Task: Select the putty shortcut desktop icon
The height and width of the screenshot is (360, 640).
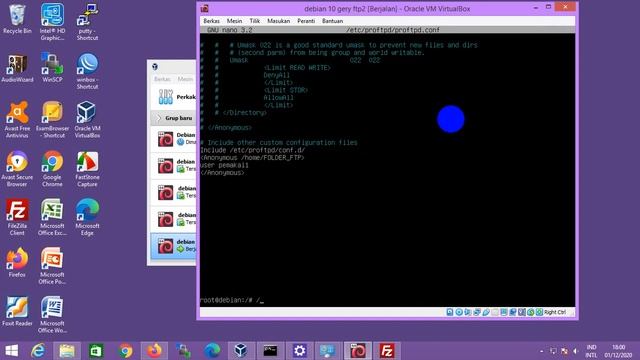Action: (x=87, y=22)
